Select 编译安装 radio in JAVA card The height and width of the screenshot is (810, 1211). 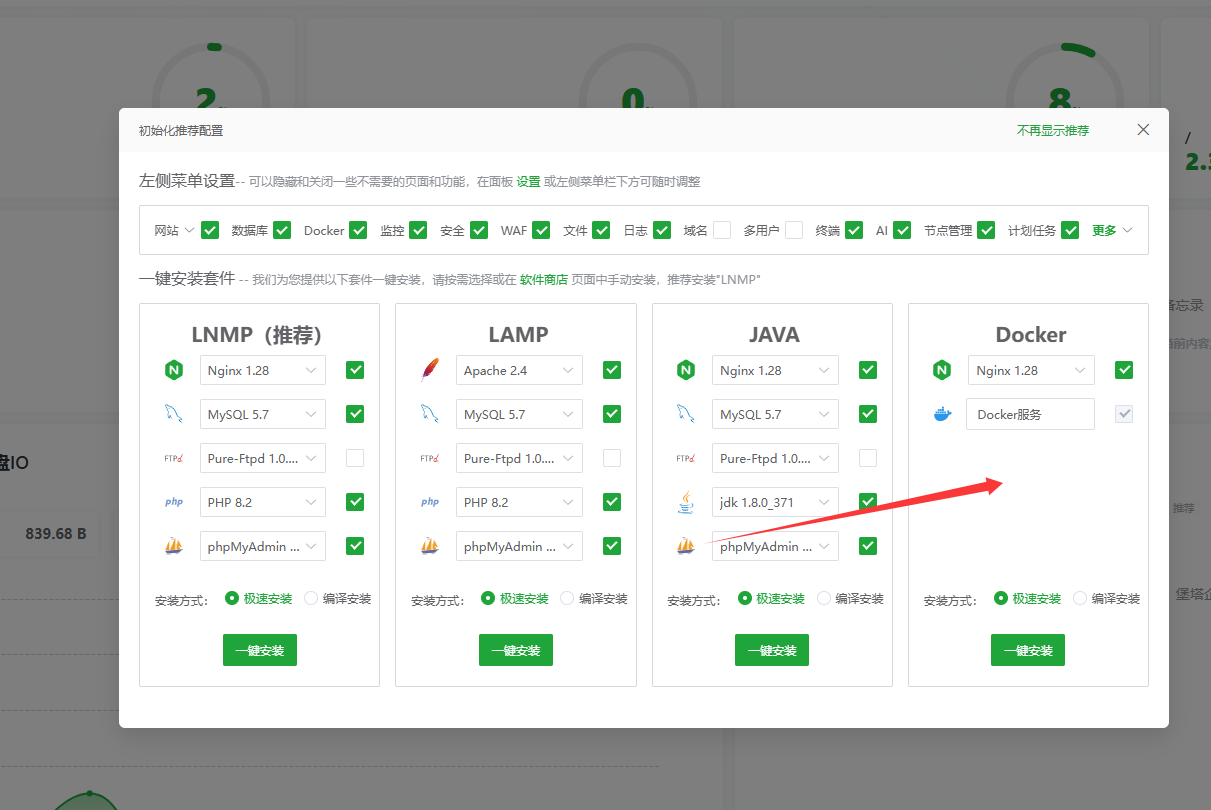pos(825,598)
